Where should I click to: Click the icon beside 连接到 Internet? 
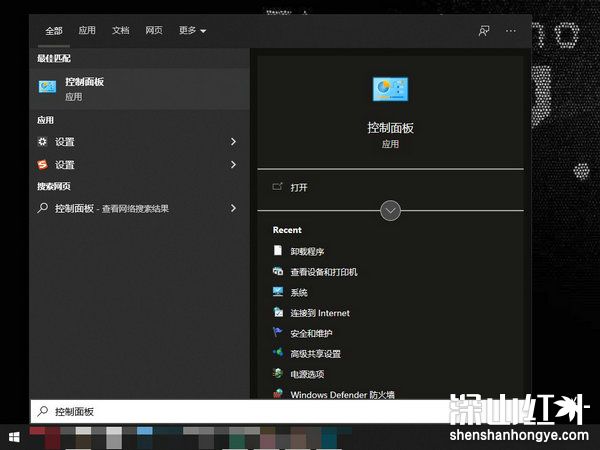pyautogui.click(x=278, y=312)
